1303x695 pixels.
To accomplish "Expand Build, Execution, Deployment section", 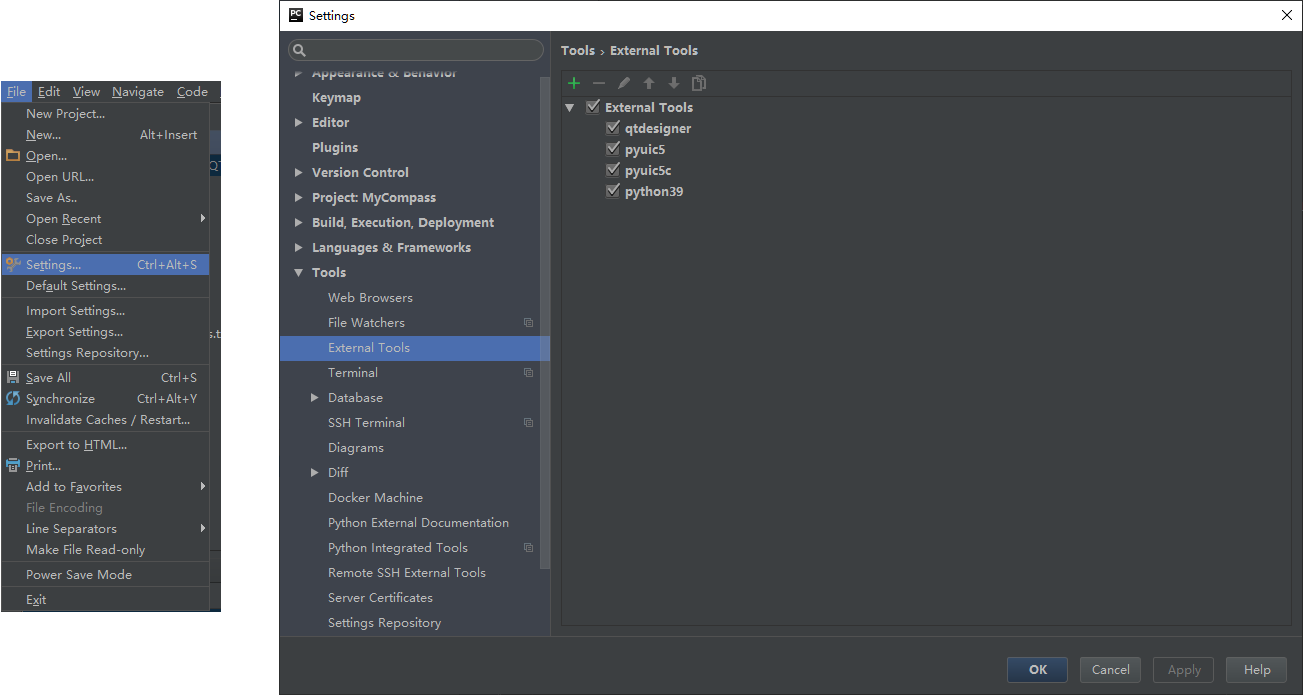I will click(299, 223).
